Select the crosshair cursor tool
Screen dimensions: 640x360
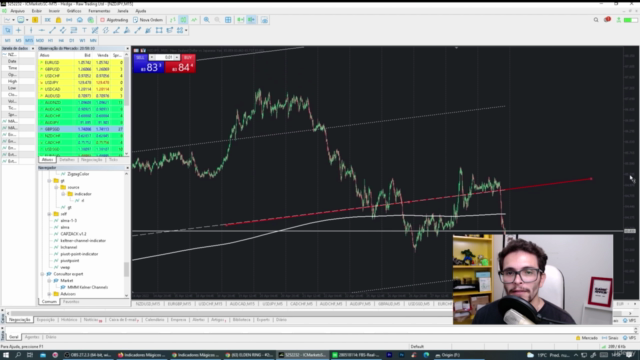pyautogui.click(x=18, y=30)
